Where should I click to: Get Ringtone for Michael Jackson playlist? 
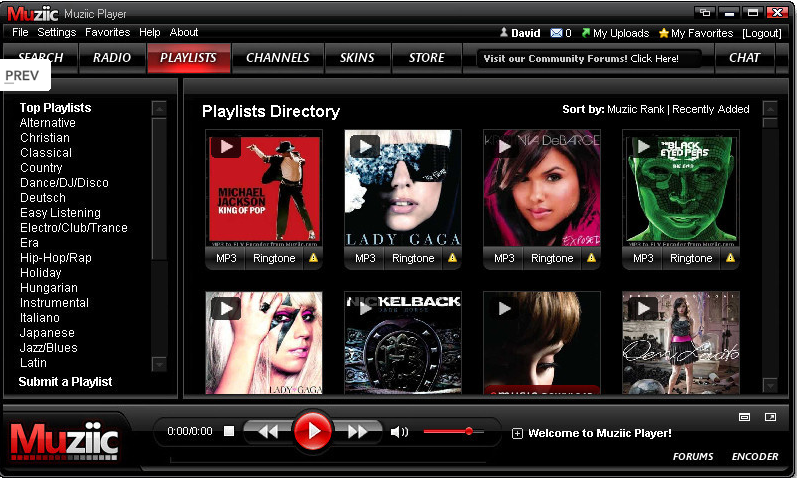click(274, 258)
